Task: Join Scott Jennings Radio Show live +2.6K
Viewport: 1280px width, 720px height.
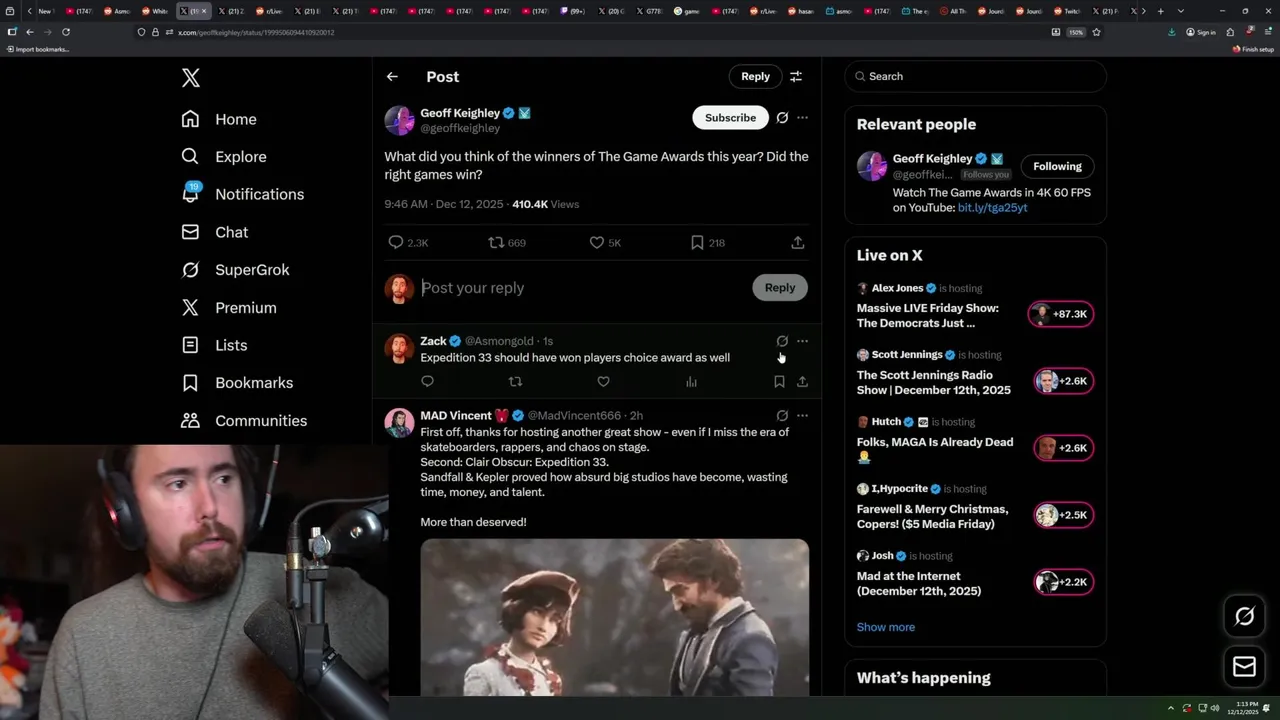Action: coord(1063,381)
